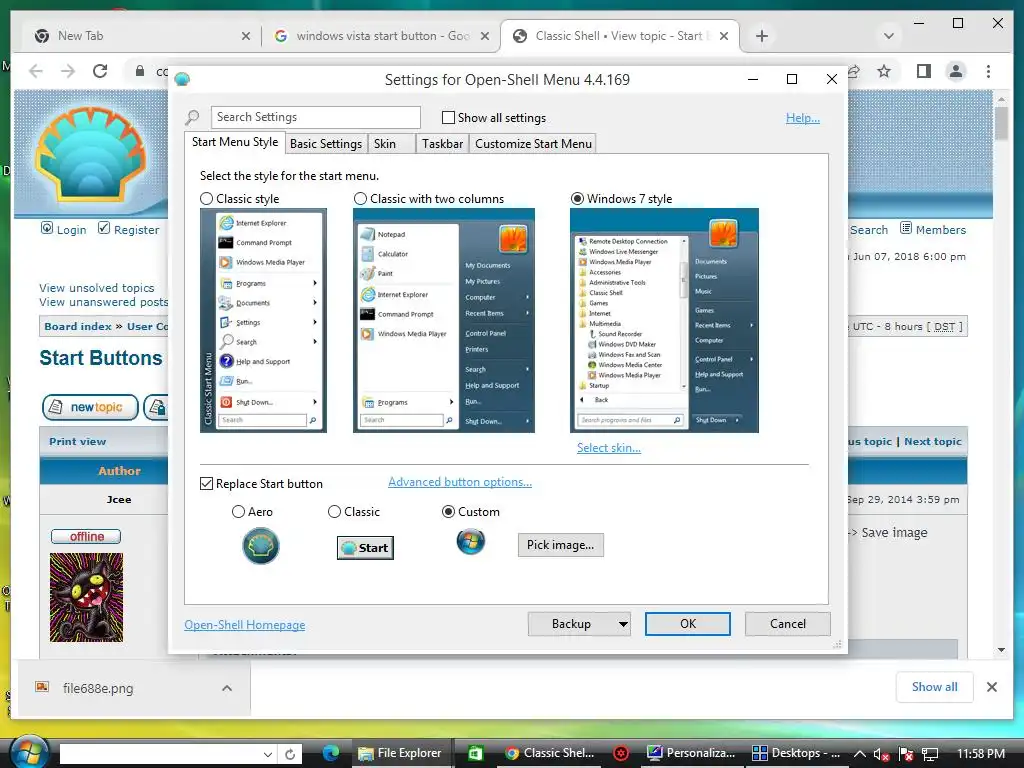This screenshot has width=1024, height=768.
Task: Reload the page in Chrome
Action: click(100, 71)
